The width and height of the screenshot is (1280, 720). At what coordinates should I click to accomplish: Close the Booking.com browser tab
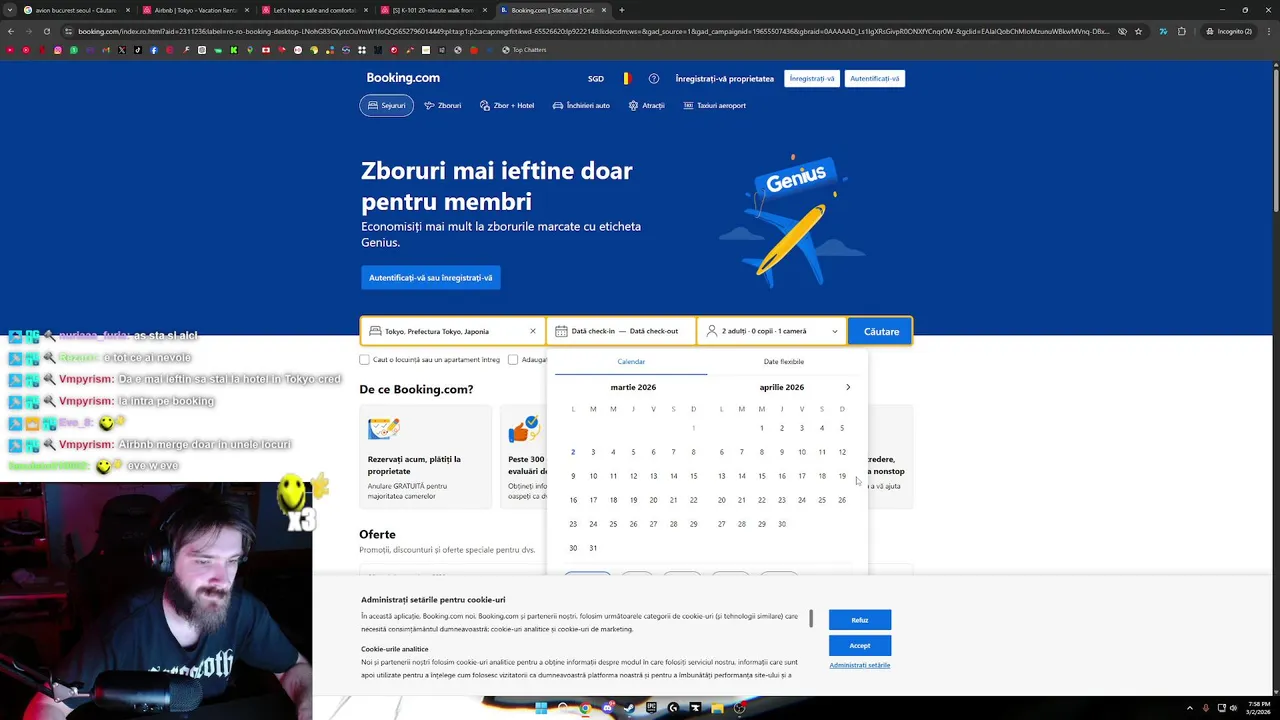tap(604, 10)
